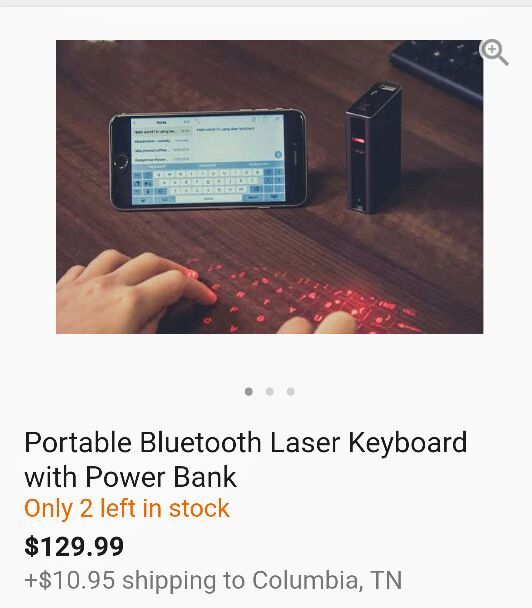Viewport: 532px width, 608px height.
Task: Click the gray bar above the product card
Action: [266, 3]
